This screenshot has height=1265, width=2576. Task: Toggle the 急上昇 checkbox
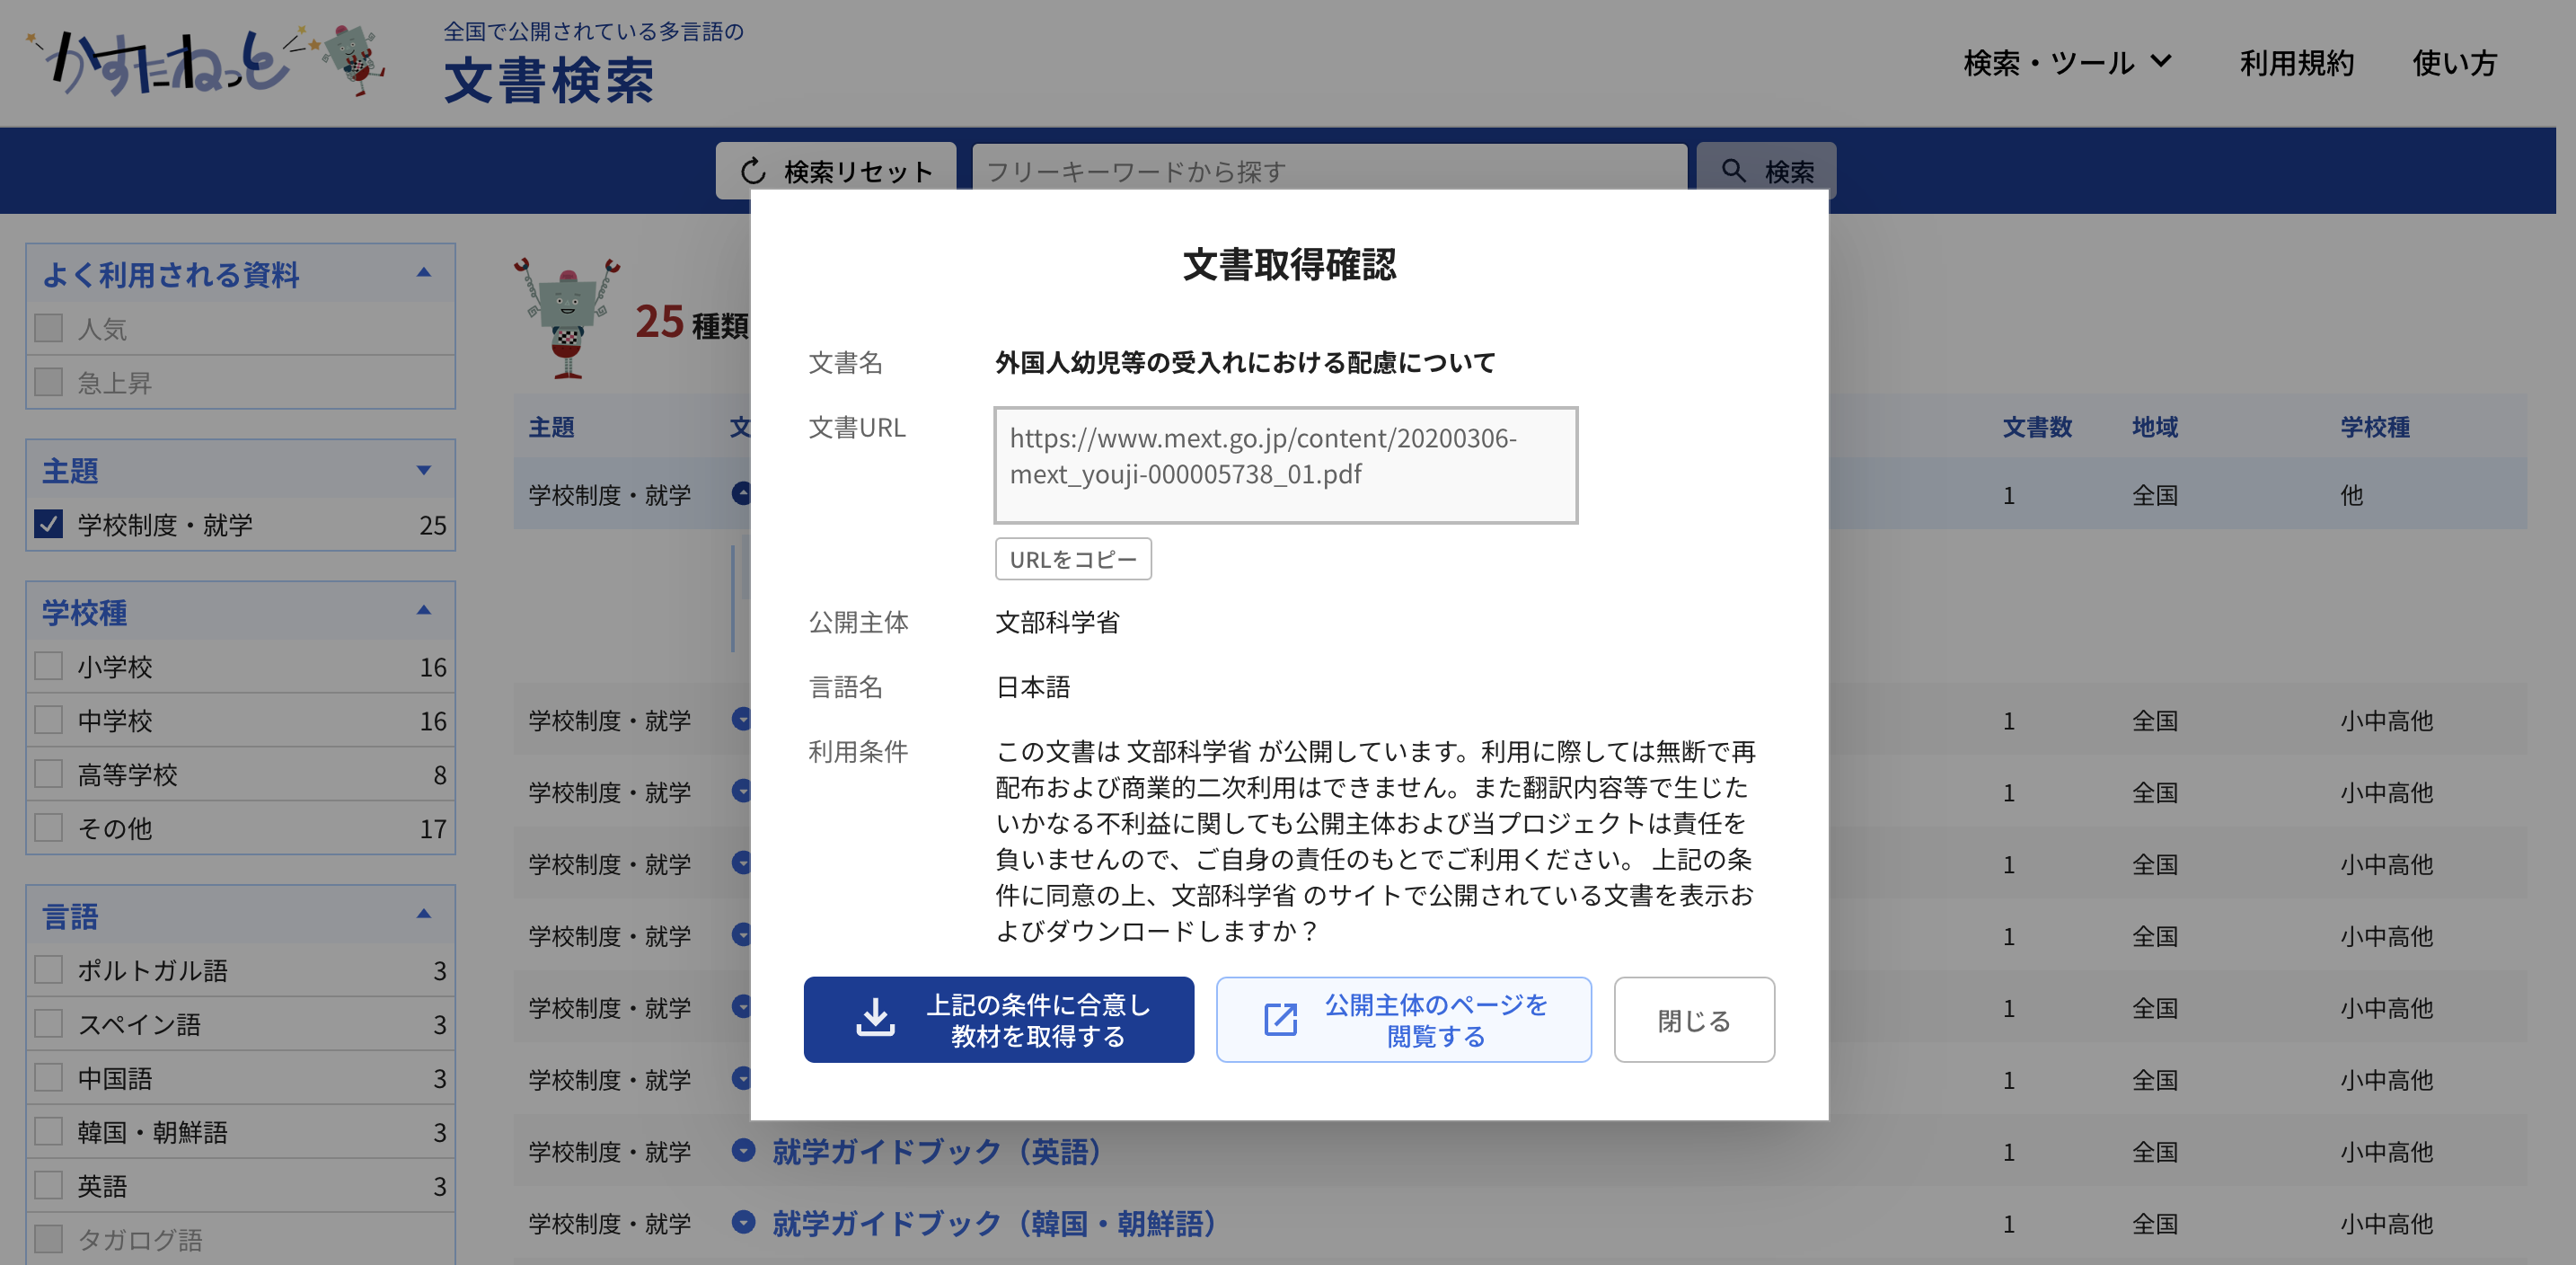point(48,382)
